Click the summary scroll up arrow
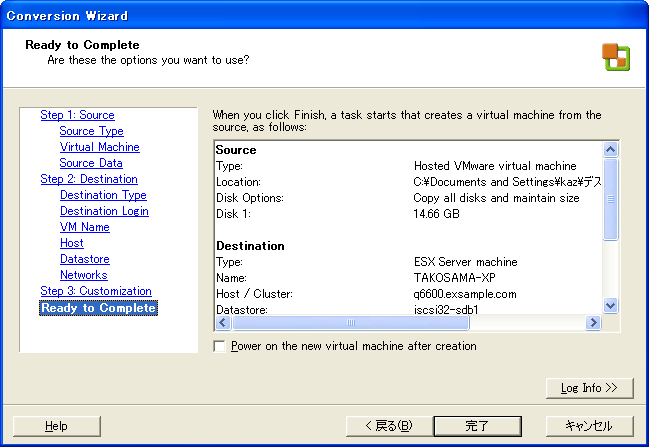Screen dimensions: 649x447 click(611, 149)
